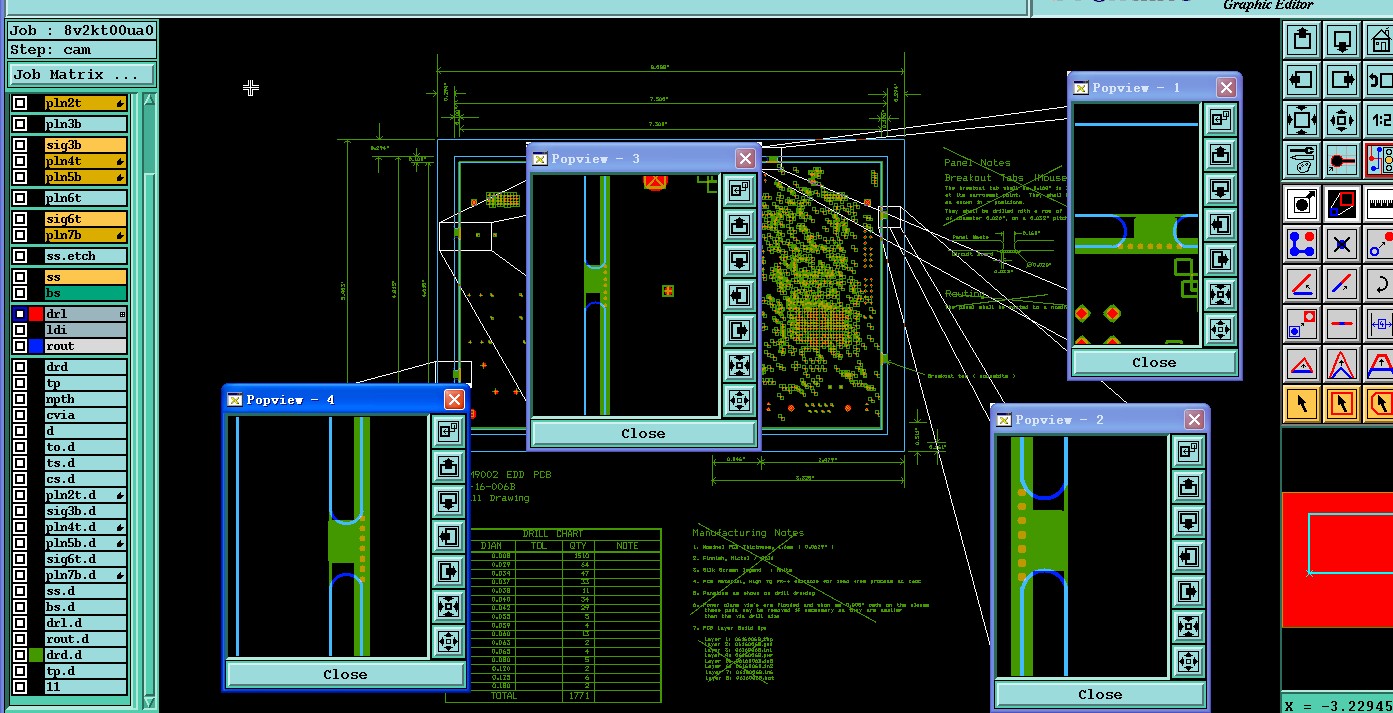Viewport: 1393px width, 713px height.
Task: Select the layer name cvia
Action: pyautogui.click(x=86, y=415)
